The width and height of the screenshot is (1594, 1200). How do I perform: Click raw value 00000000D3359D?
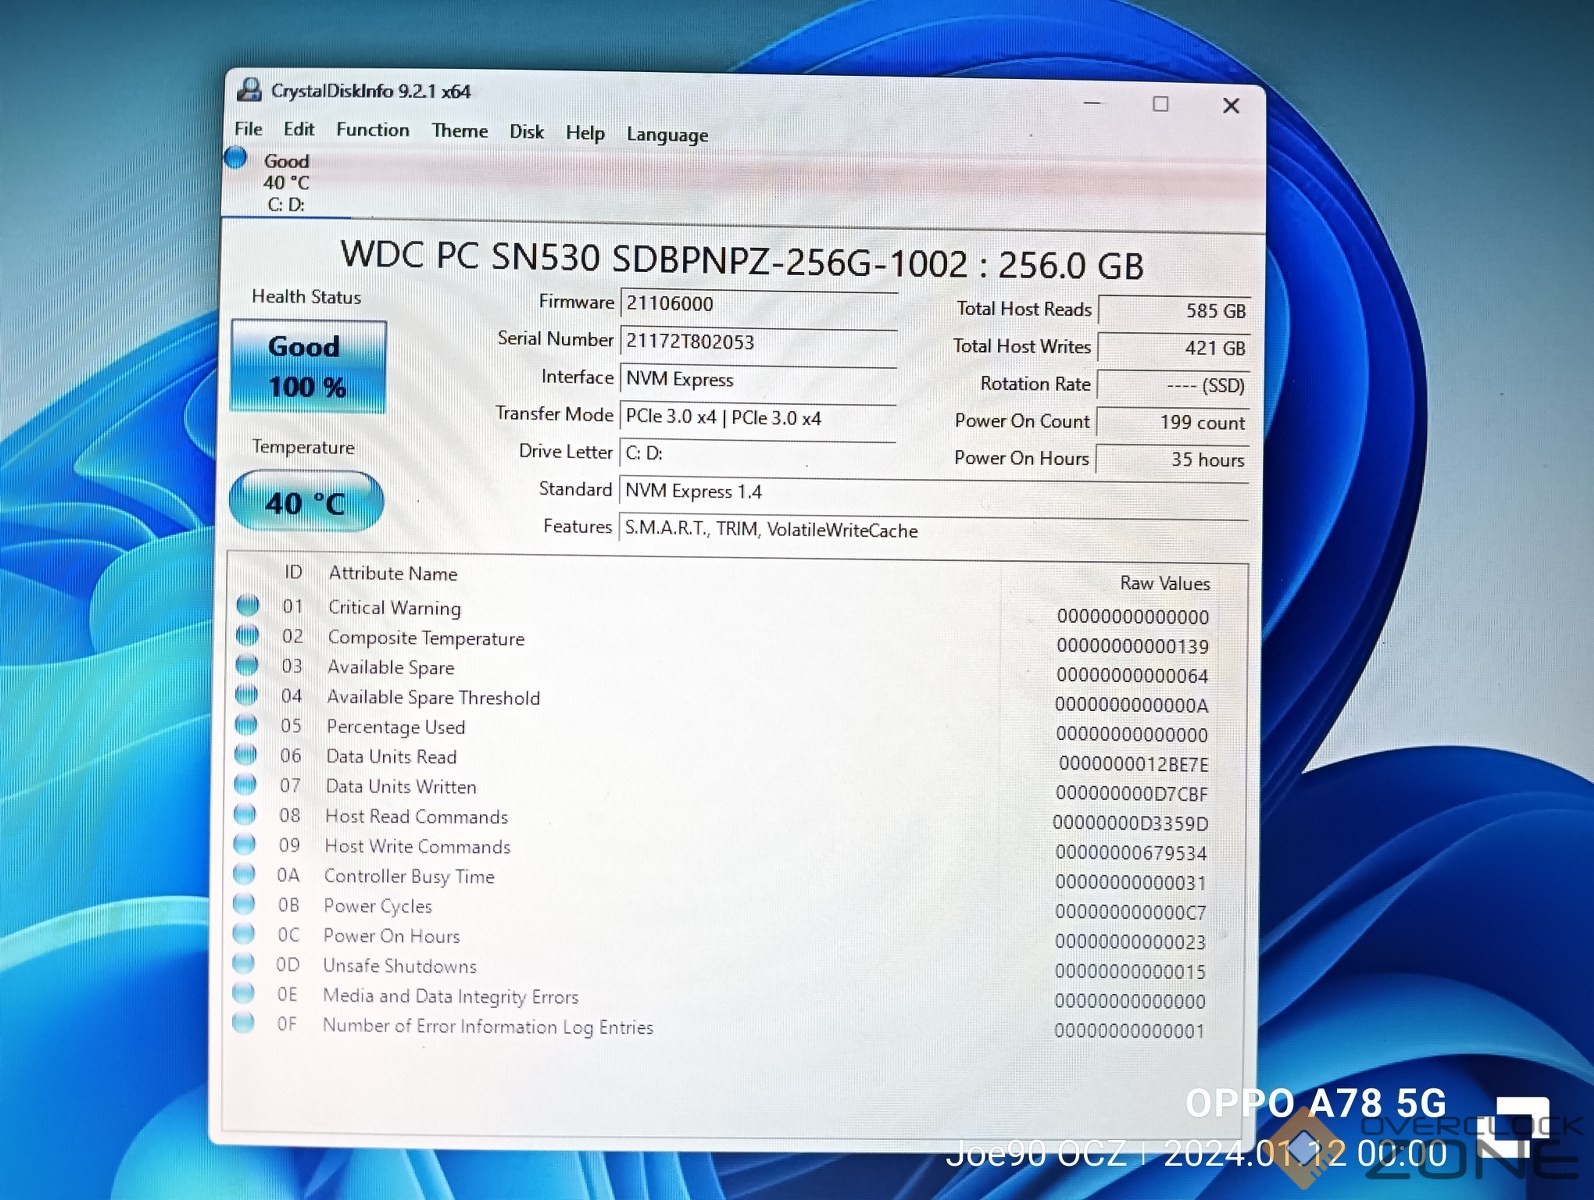tap(1130, 824)
